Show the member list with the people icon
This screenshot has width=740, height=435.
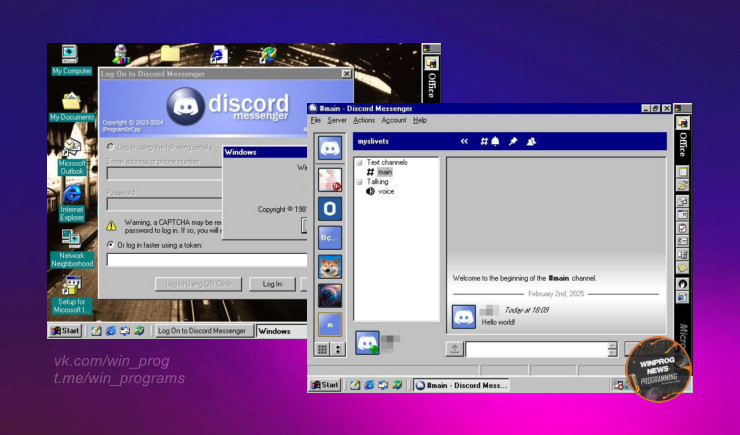(531, 141)
